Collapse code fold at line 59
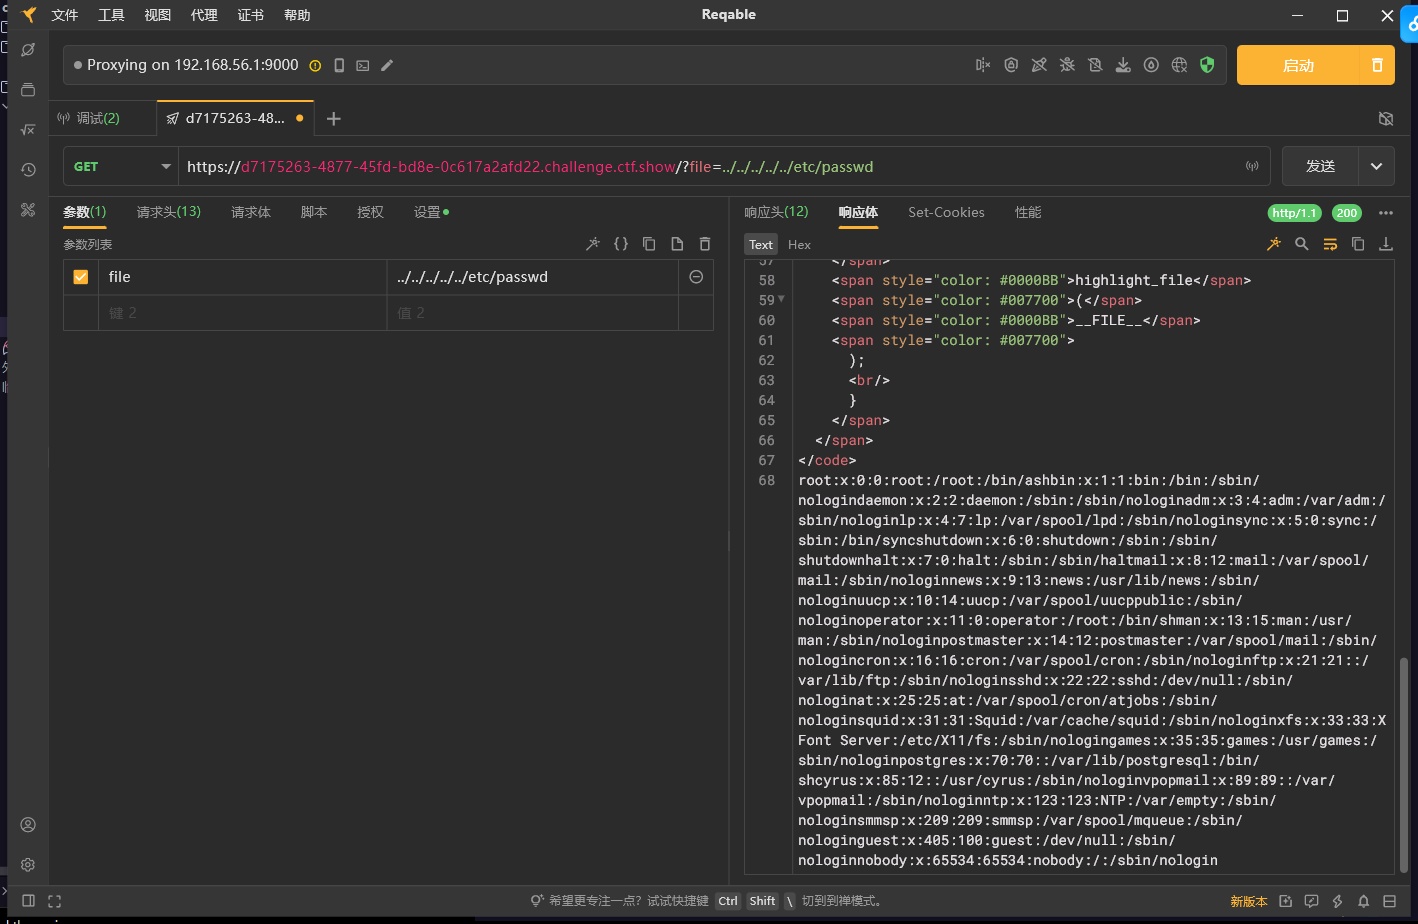The width and height of the screenshot is (1418, 924). (x=781, y=299)
